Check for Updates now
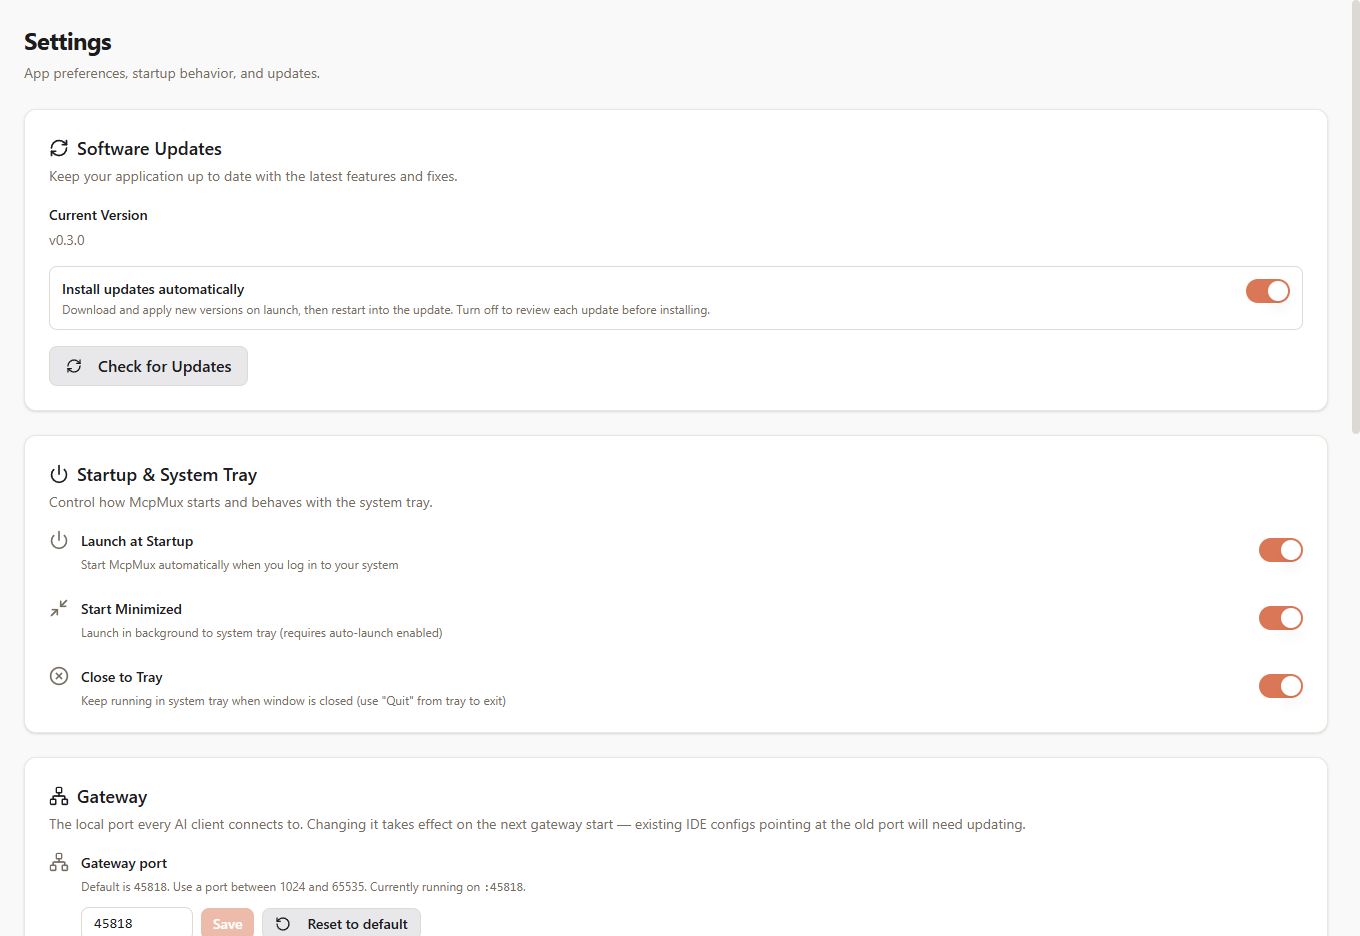The image size is (1360, 936). [x=148, y=366]
